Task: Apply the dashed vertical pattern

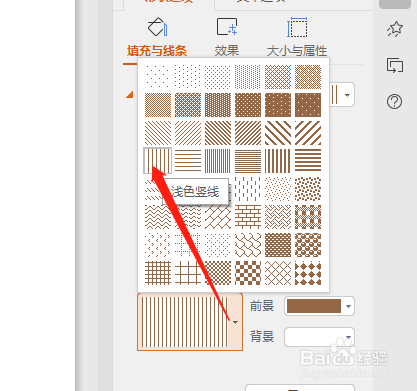Action: [248, 189]
